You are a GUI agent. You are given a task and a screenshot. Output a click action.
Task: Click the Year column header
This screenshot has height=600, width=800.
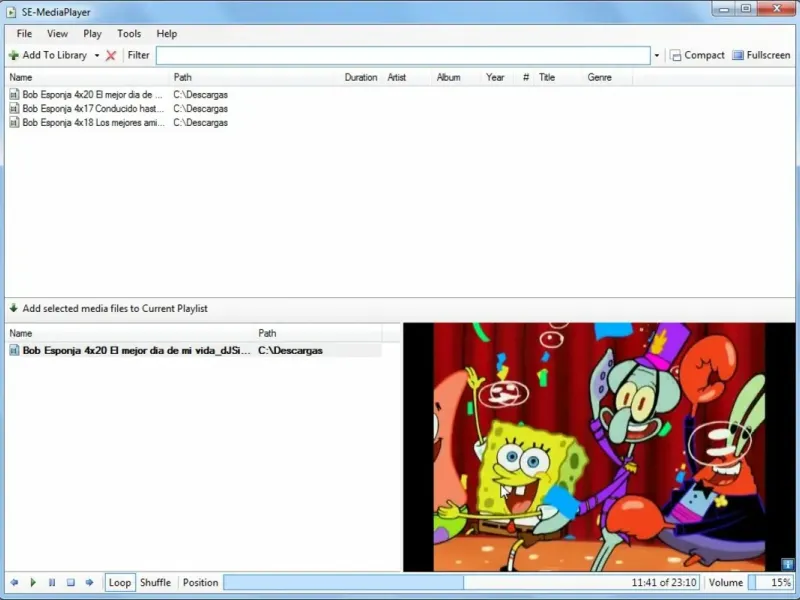pyautogui.click(x=495, y=78)
